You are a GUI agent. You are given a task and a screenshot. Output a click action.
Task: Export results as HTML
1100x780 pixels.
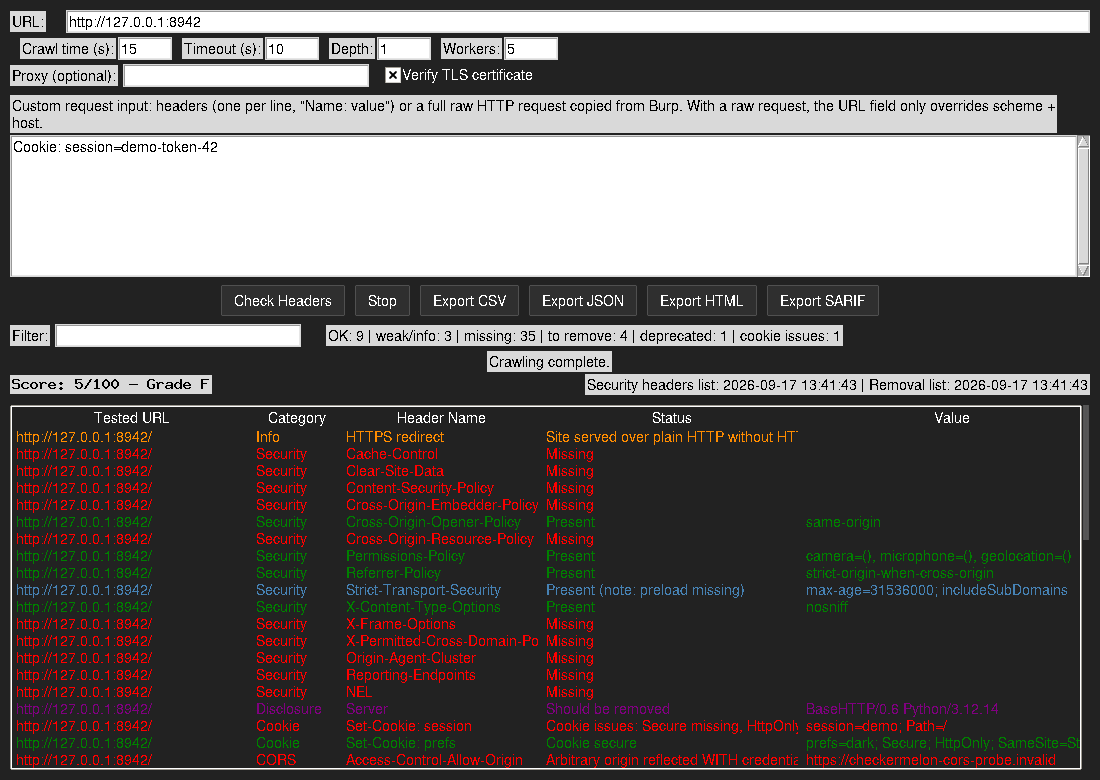(702, 301)
